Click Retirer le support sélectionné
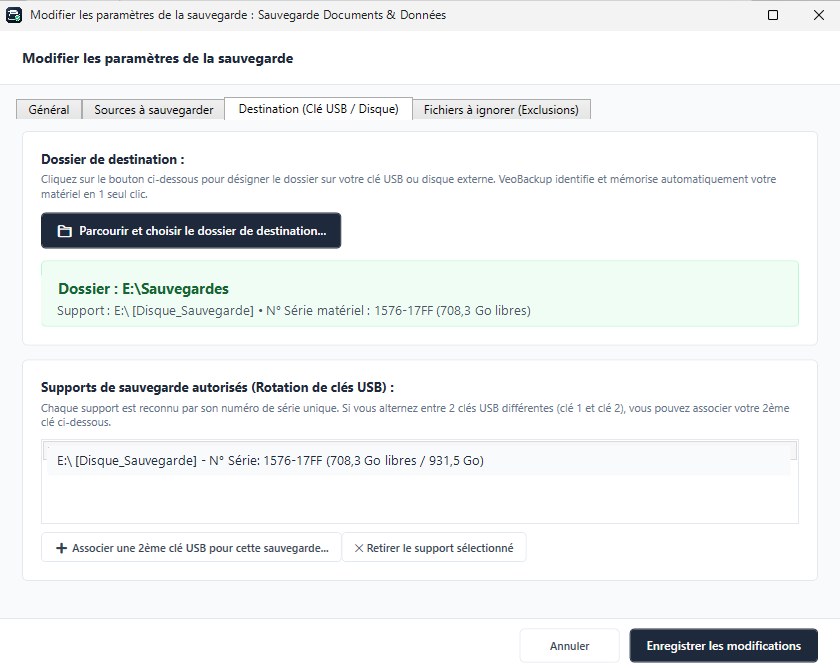 click(434, 547)
